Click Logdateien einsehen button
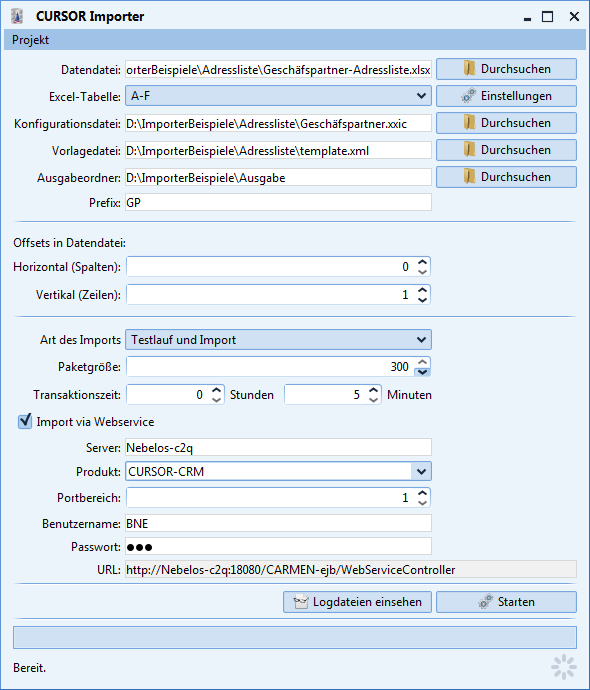 coord(357,602)
